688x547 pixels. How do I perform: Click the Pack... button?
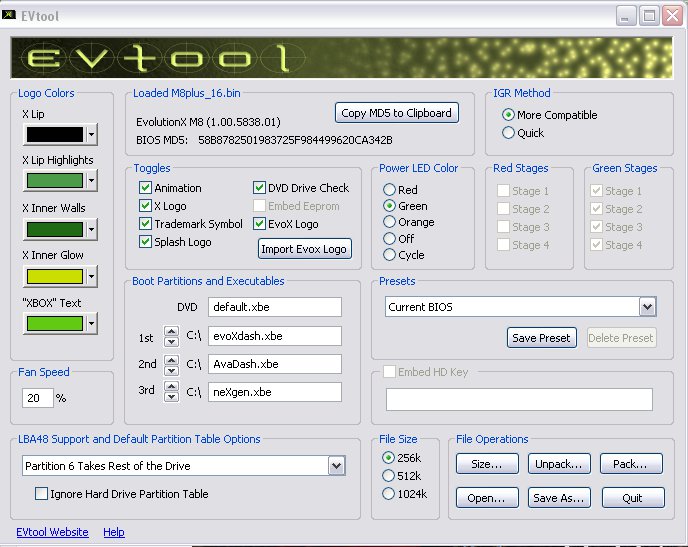(631, 464)
